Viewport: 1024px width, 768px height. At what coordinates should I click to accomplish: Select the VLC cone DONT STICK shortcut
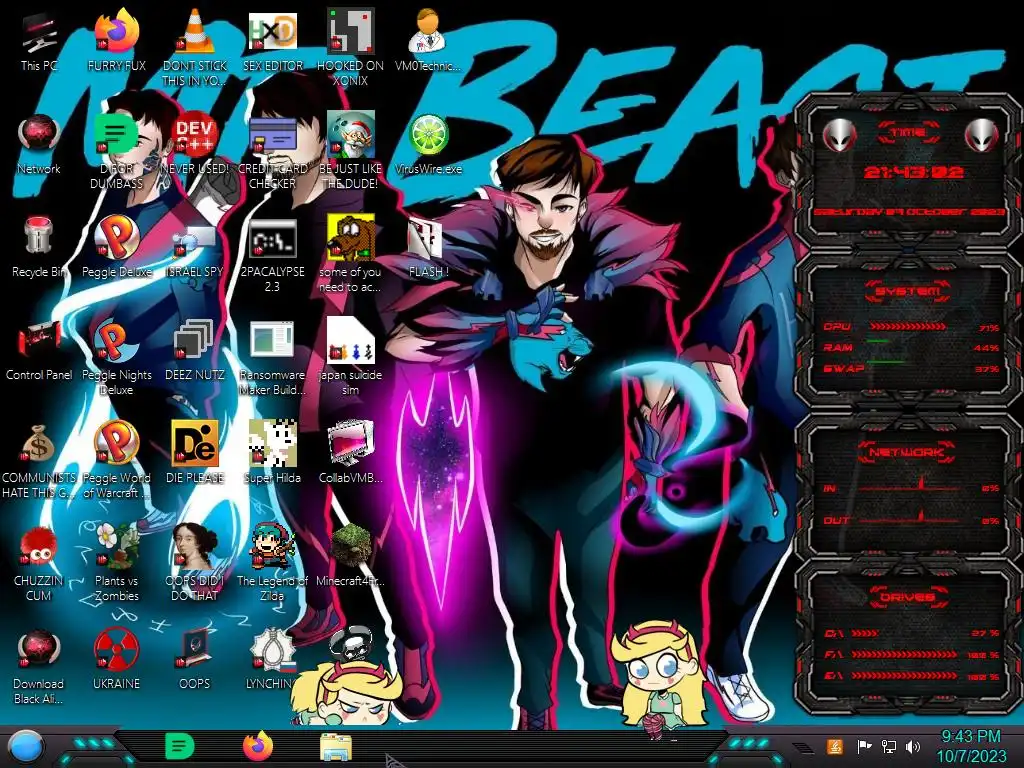tap(195, 48)
